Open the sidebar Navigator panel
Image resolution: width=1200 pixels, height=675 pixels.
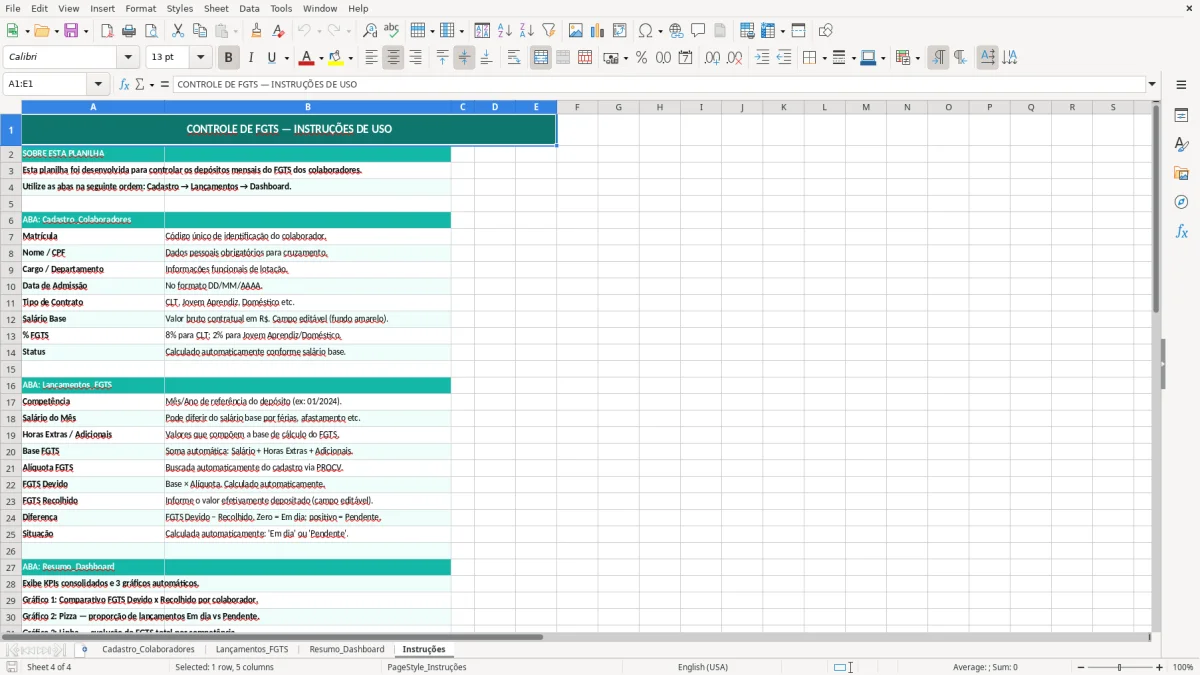click(x=1181, y=202)
